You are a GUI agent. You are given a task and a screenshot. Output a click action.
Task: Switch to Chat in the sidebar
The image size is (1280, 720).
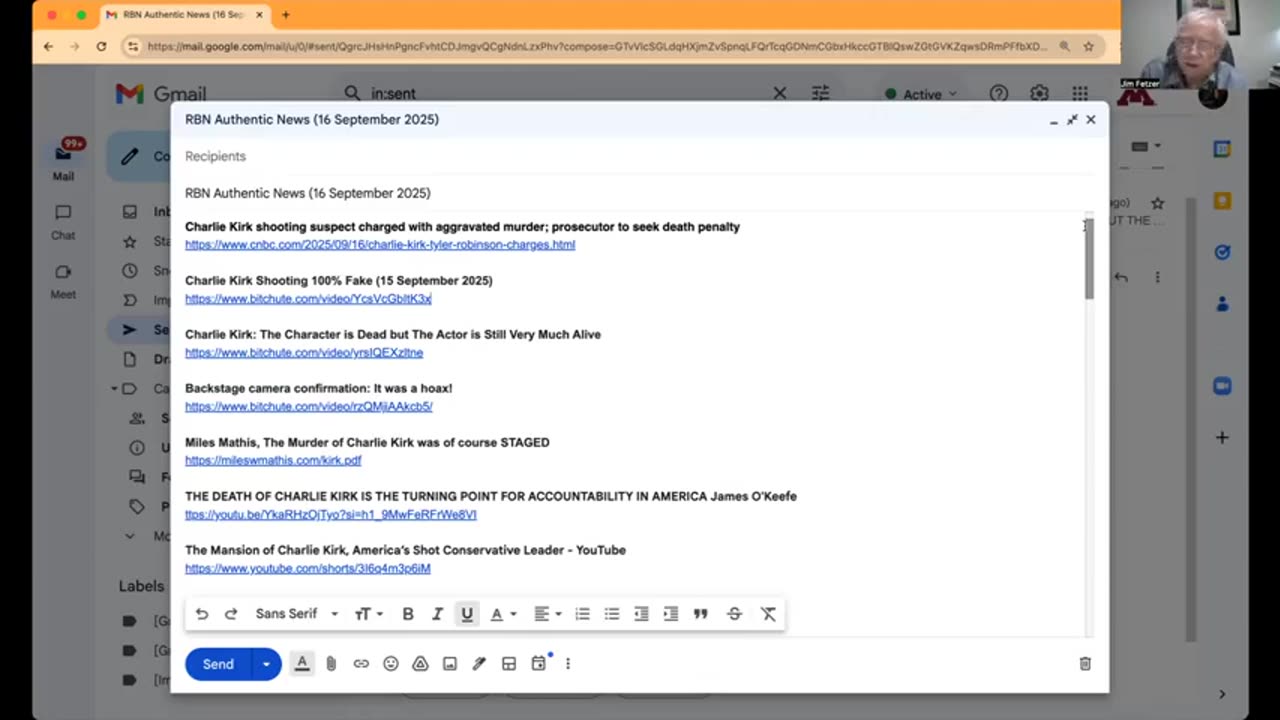[63, 222]
